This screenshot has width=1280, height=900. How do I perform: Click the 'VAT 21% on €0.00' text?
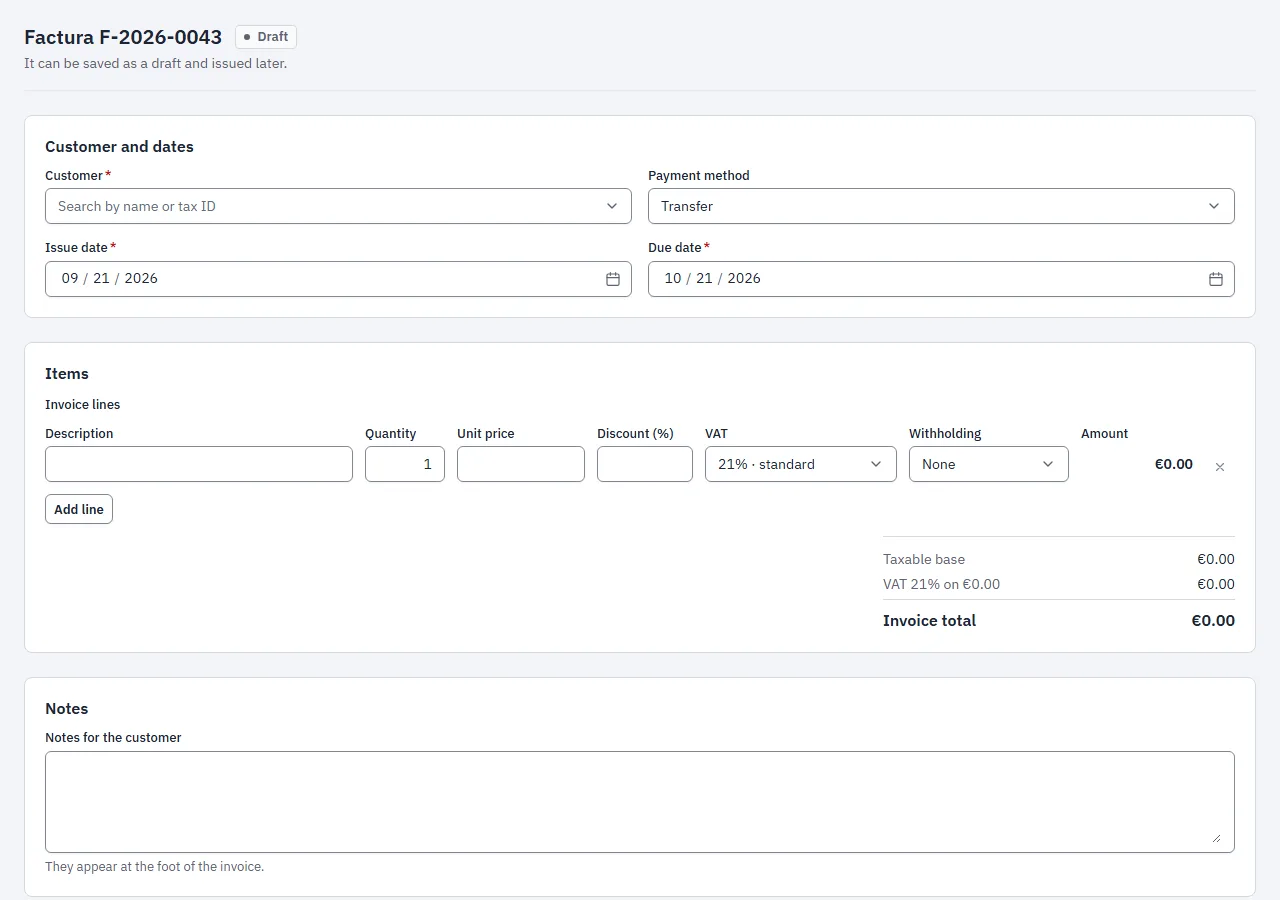[941, 585]
